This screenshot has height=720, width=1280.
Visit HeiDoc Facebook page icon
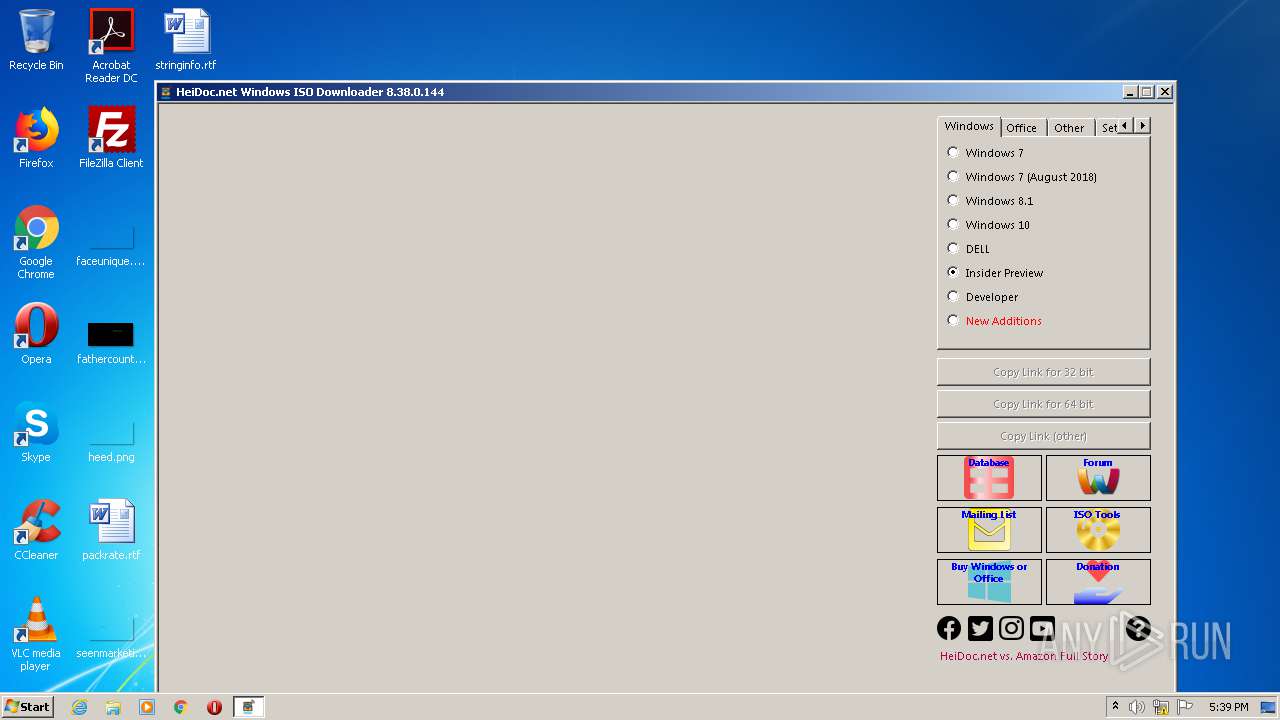949,628
